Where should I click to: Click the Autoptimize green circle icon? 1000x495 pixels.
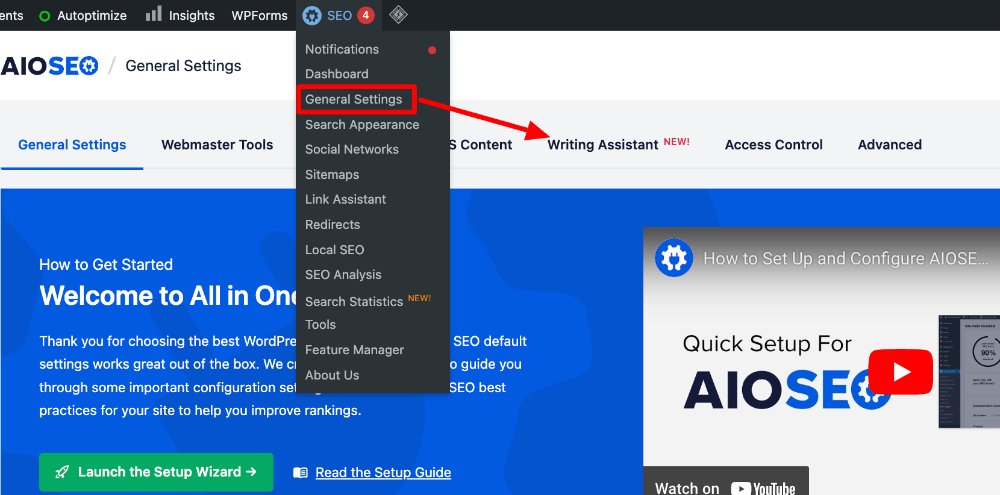45,16
